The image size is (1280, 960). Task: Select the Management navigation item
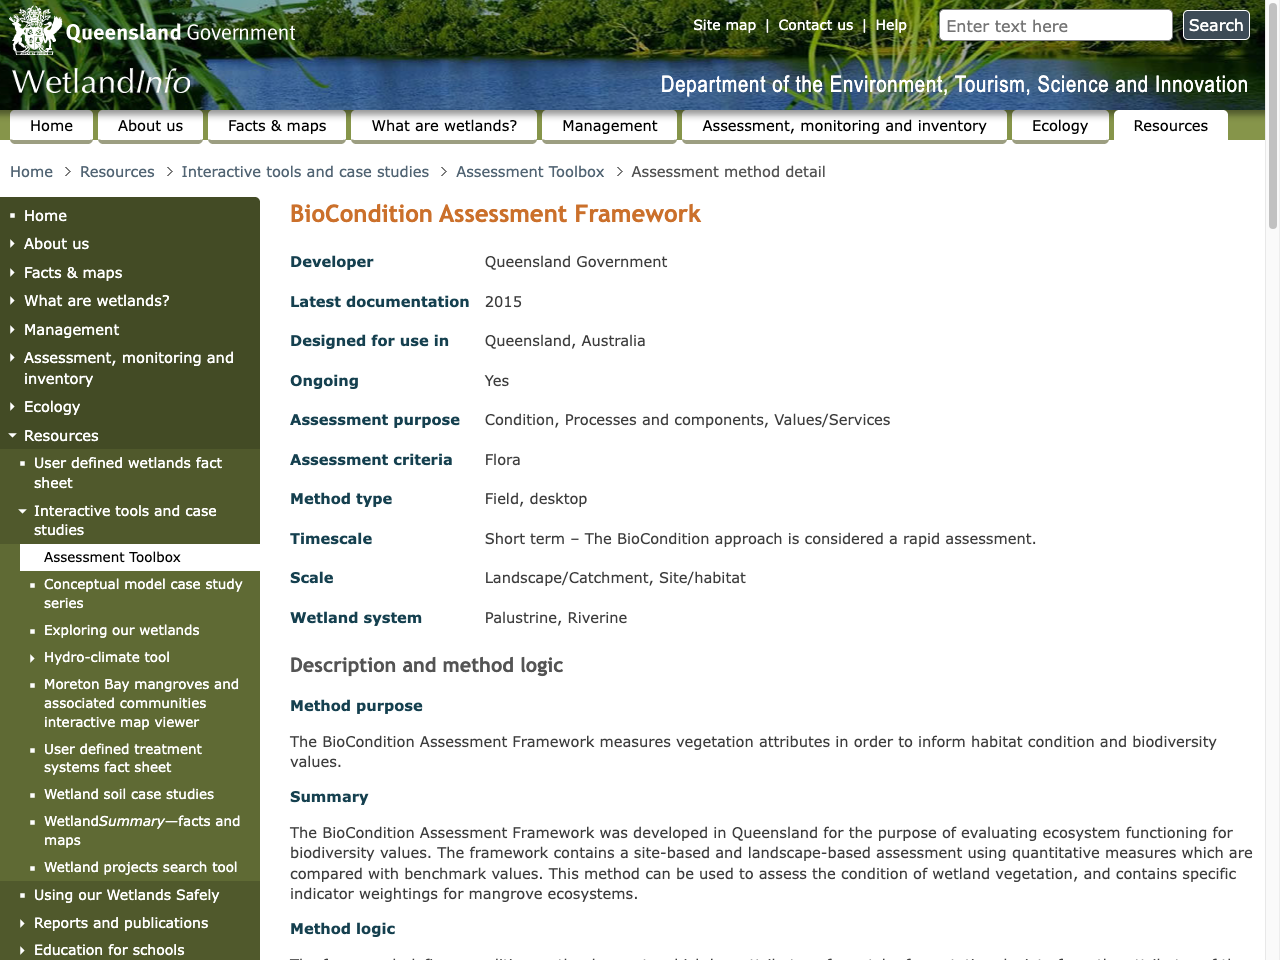click(609, 126)
